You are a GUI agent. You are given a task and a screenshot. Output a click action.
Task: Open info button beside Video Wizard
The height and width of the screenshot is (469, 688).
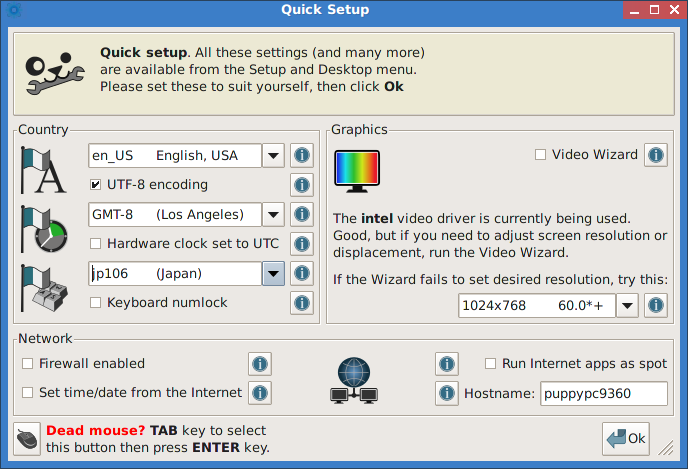point(656,155)
